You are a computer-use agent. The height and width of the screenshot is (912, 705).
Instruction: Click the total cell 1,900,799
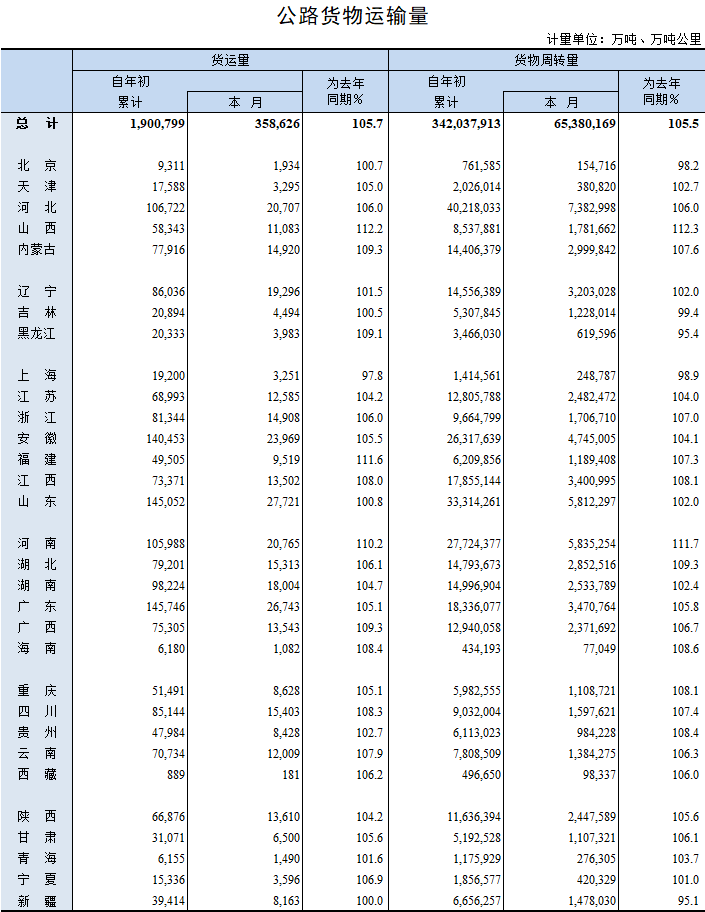point(157,123)
